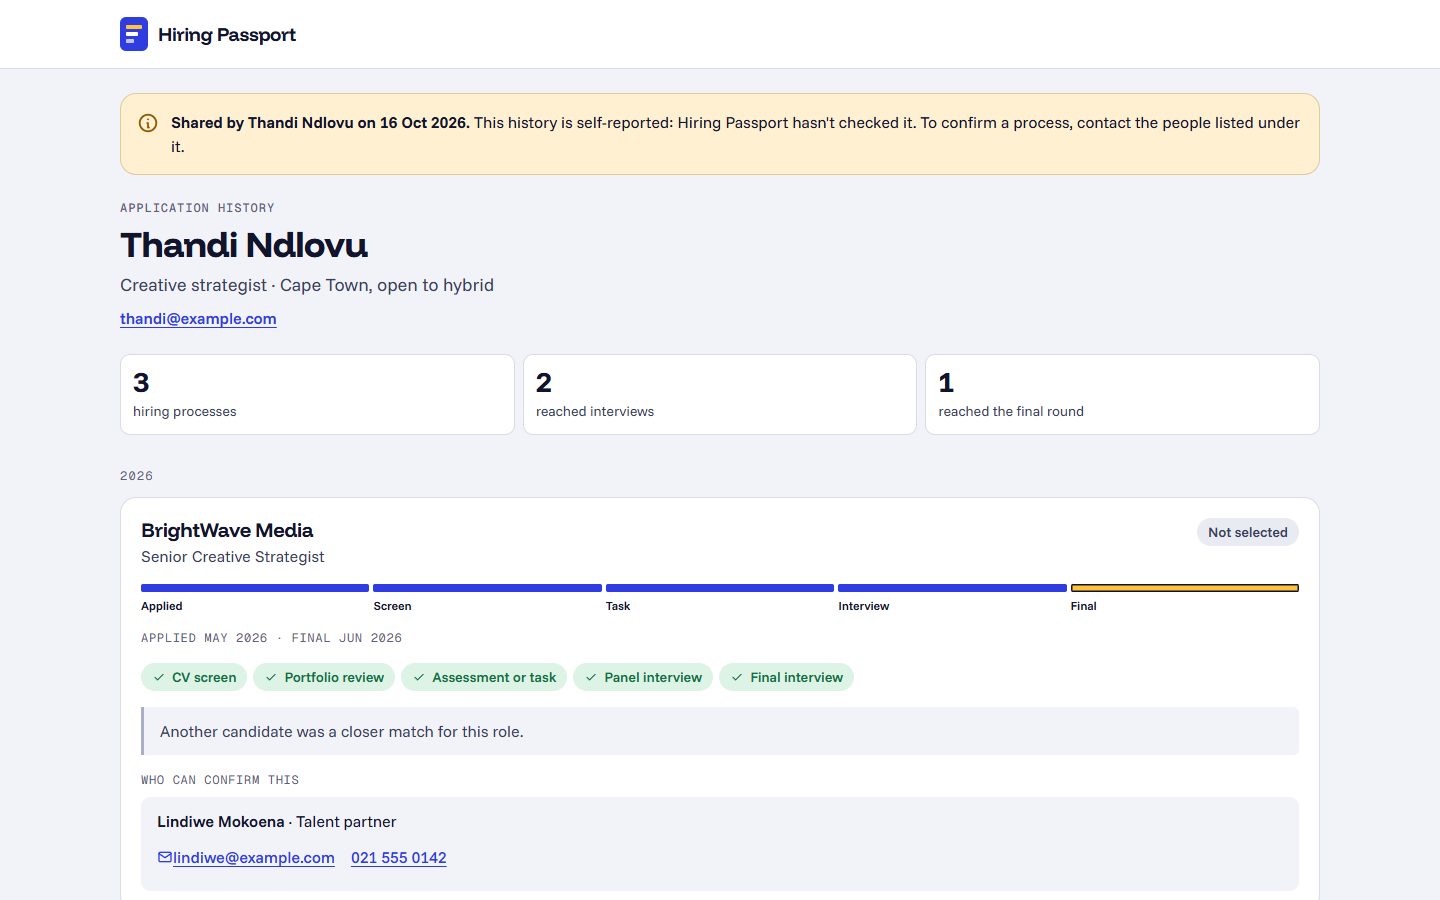Click the checkmark icon in Portfolio review chip
This screenshot has height=900, width=1440.
271,677
